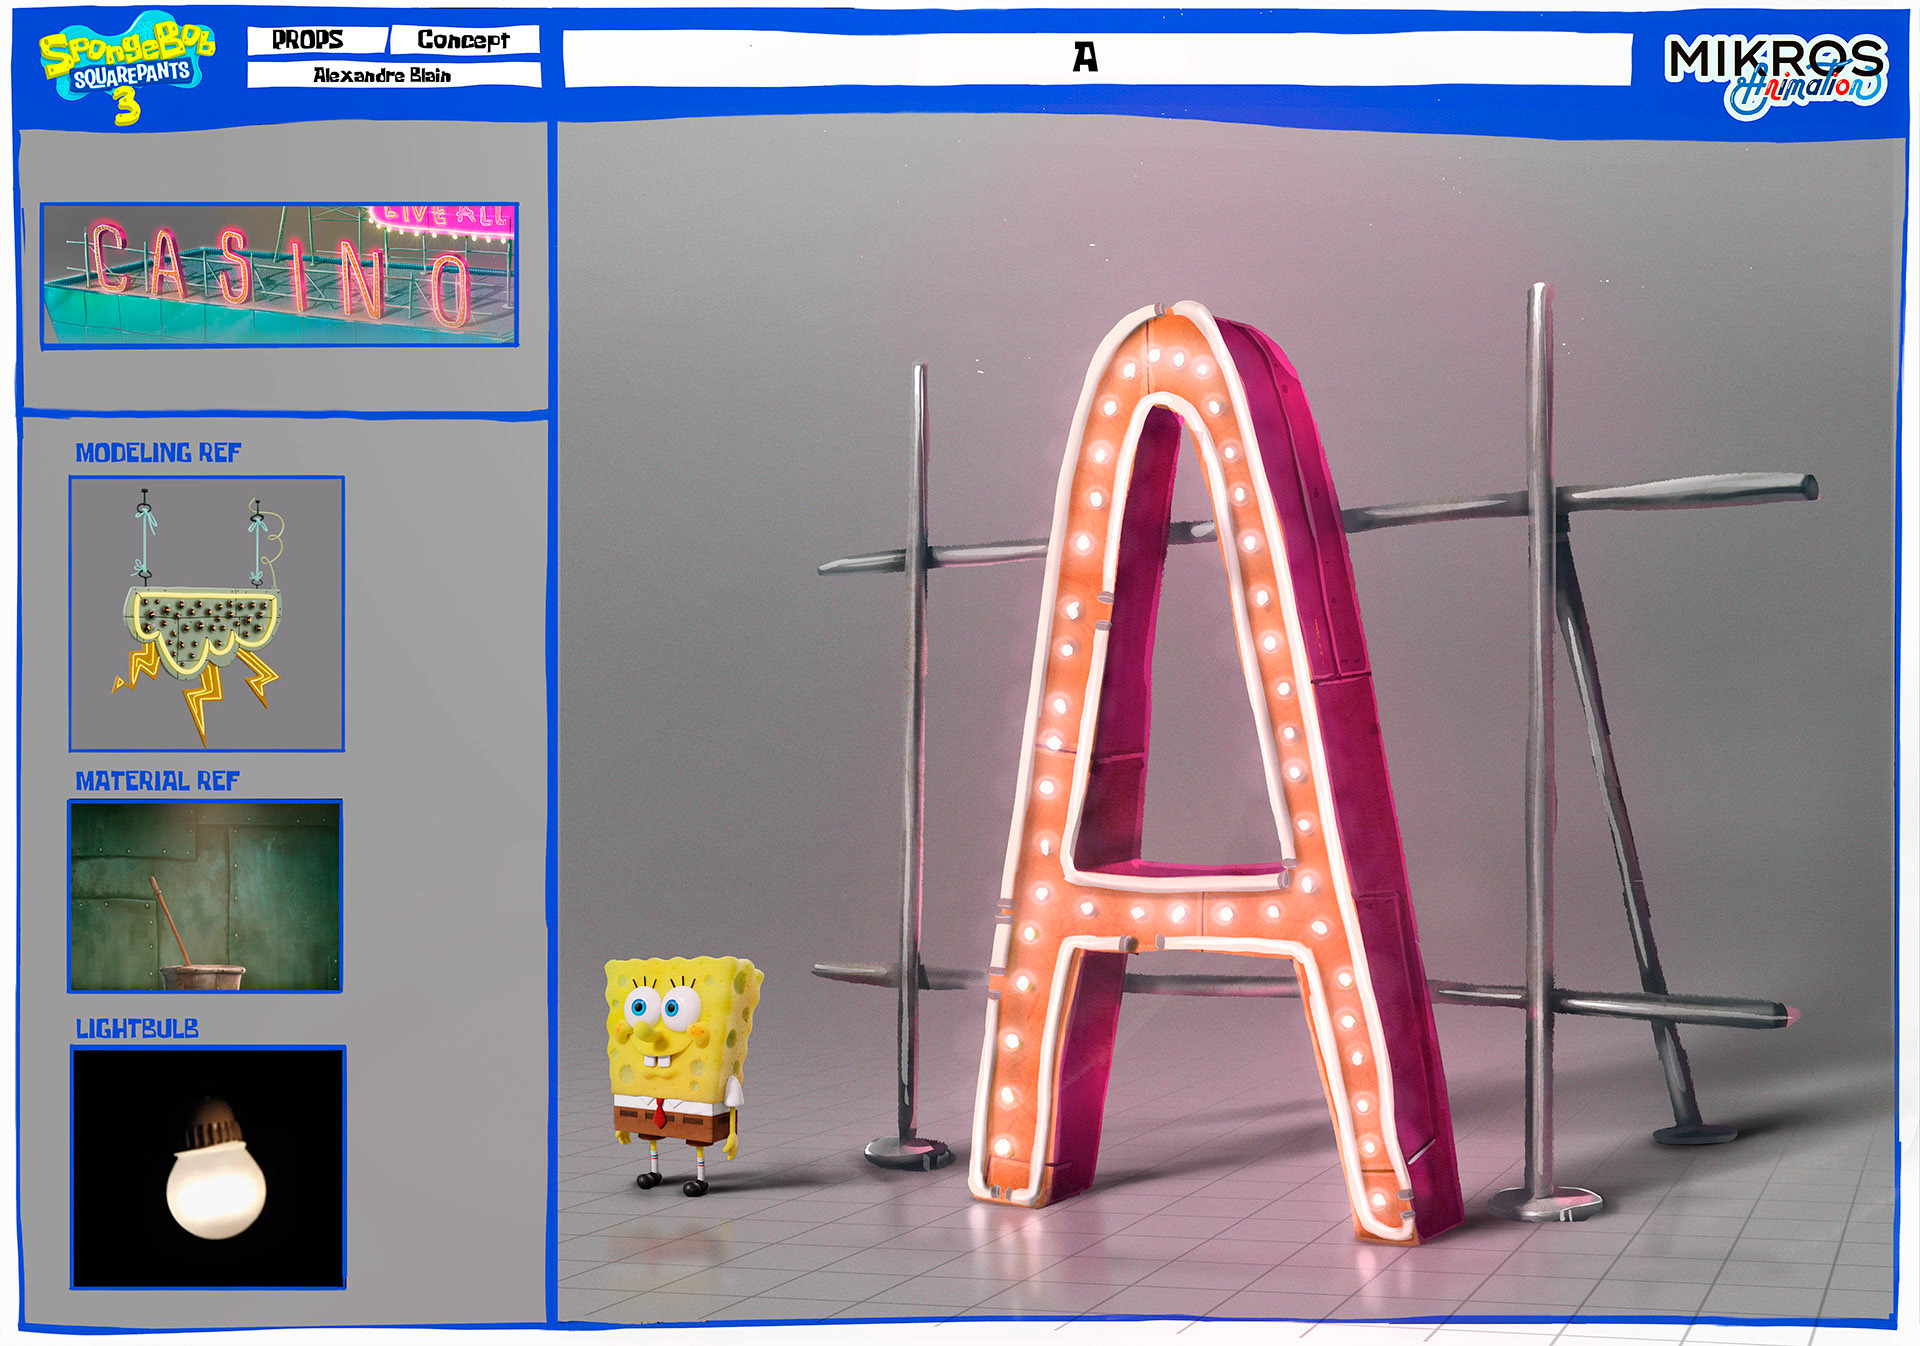Click the LIGHTBULB heading
This screenshot has width=1920, height=1346.
tap(138, 1028)
